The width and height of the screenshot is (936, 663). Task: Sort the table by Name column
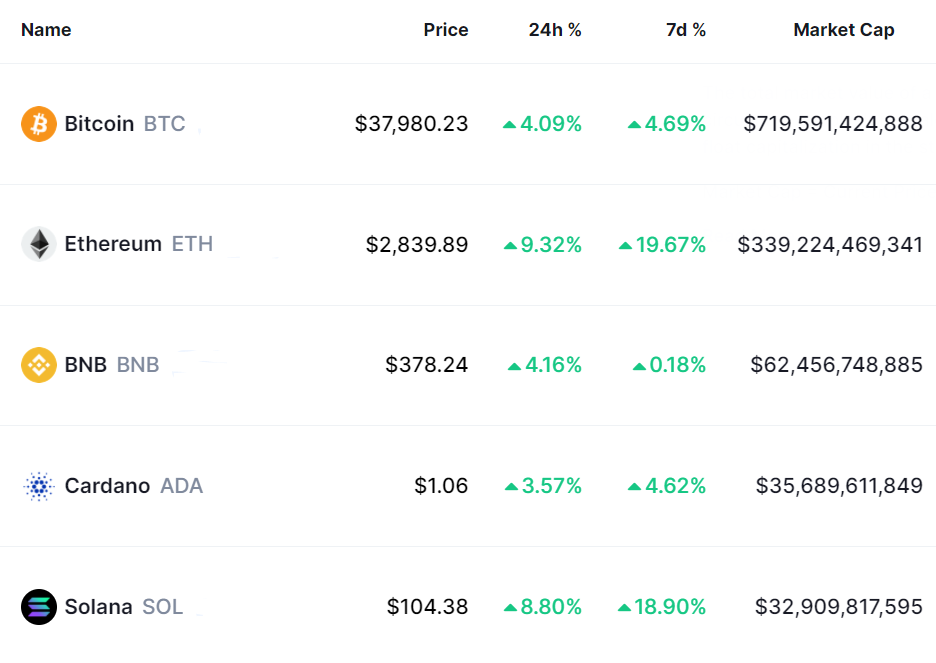[x=46, y=30]
